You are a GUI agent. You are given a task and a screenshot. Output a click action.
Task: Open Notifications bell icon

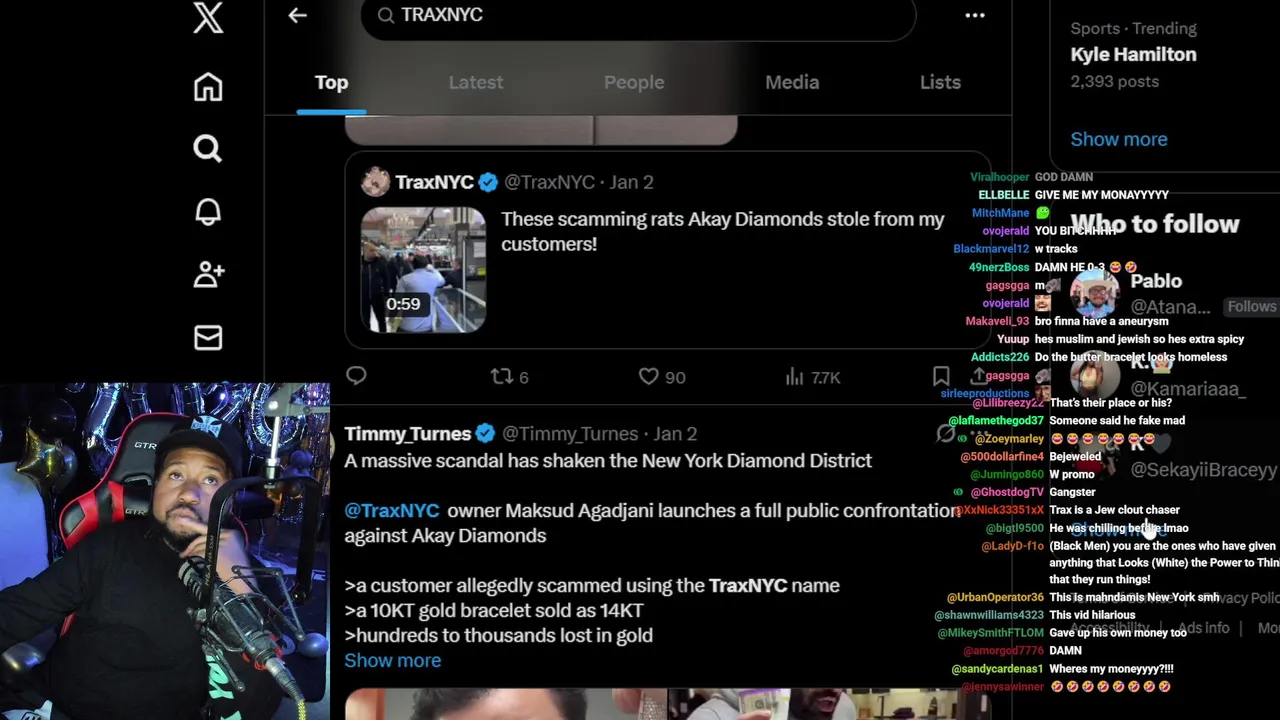[x=208, y=211]
